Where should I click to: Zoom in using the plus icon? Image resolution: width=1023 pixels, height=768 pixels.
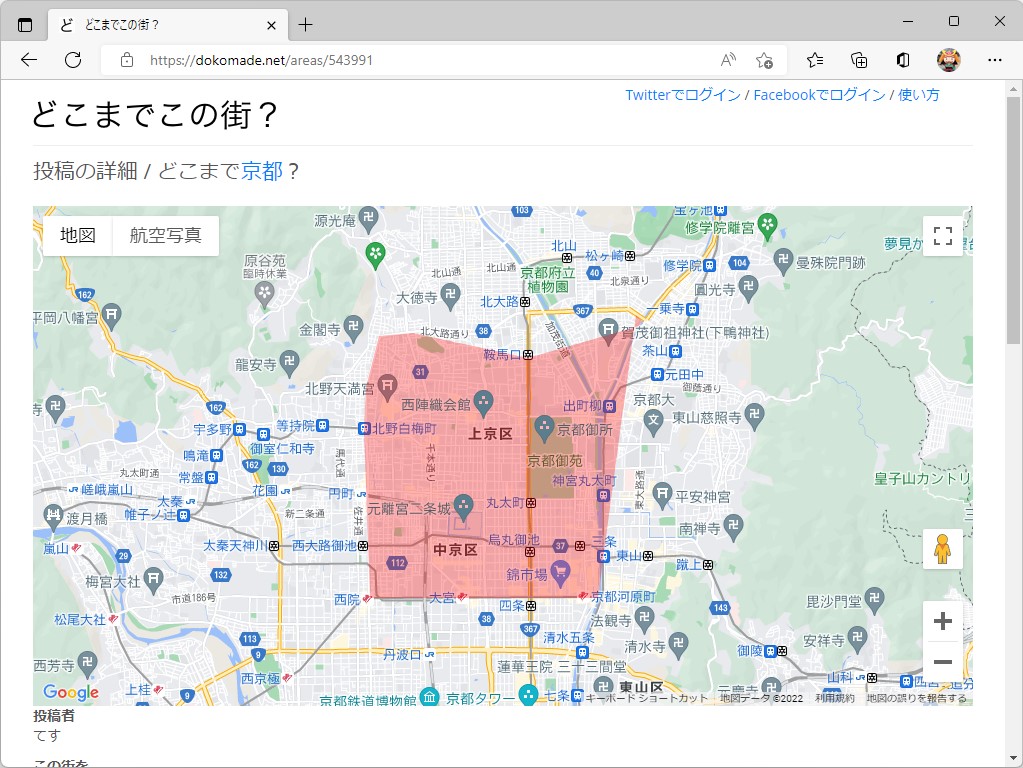coord(941,620)
